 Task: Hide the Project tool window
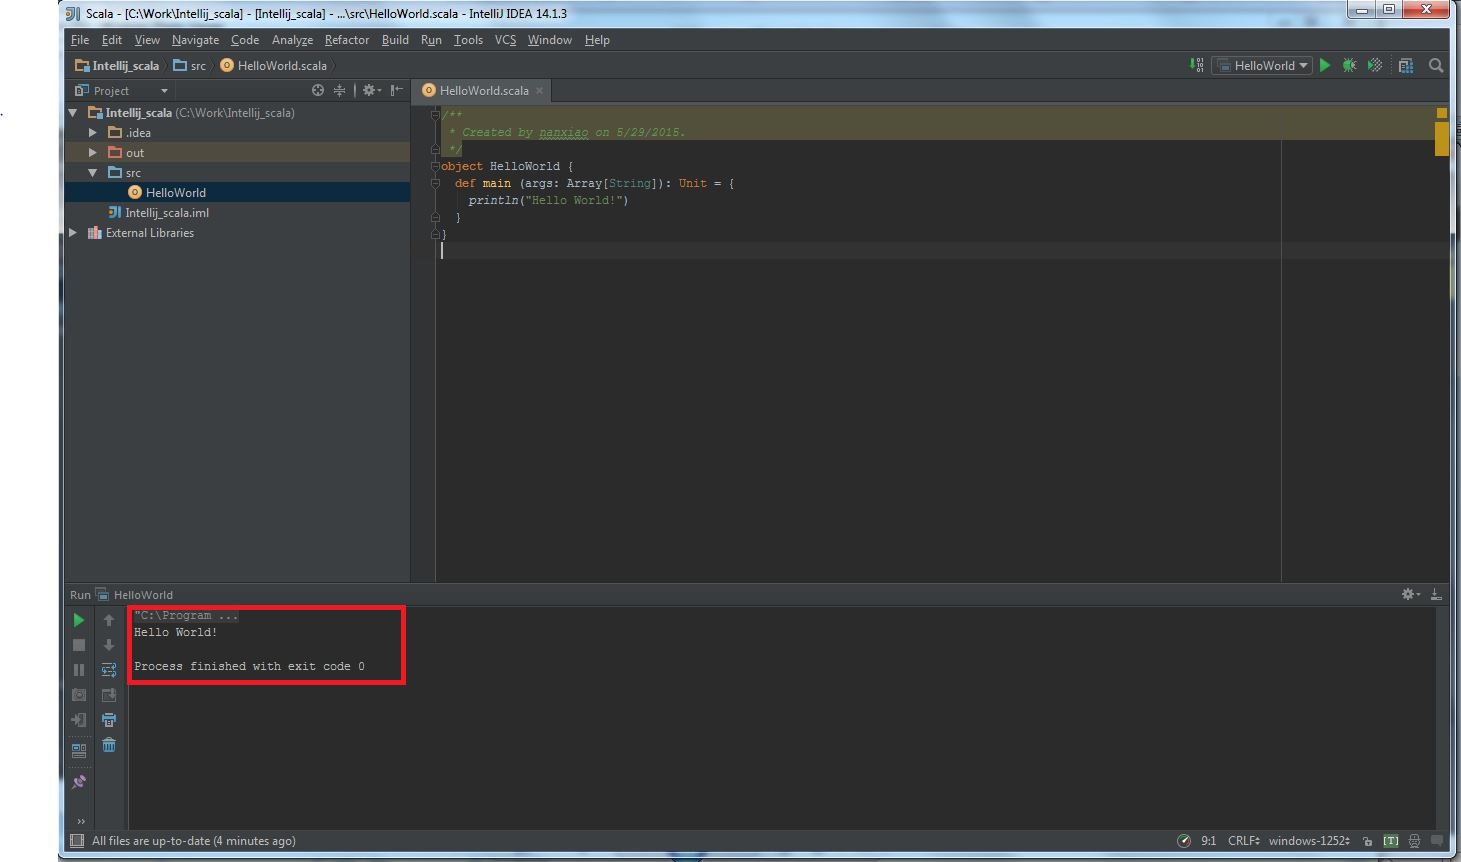pyautogui.click(x=397, y=90)
